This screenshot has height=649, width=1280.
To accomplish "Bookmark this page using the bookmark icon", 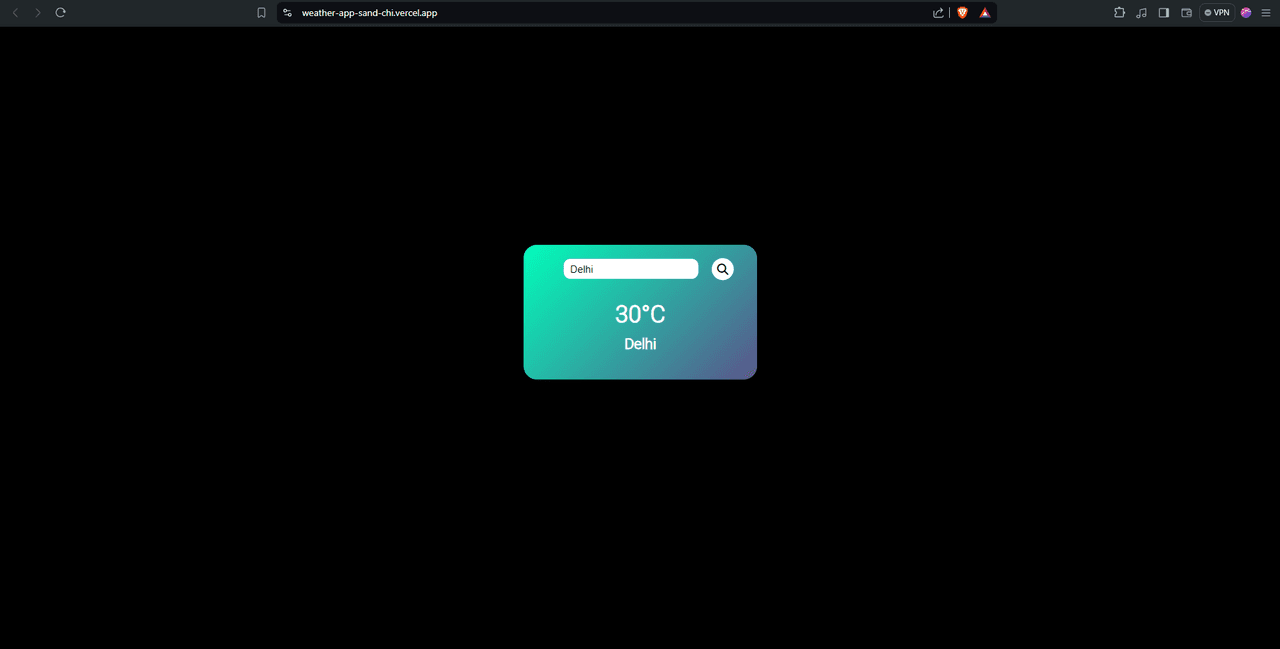I will (x=261, y=13).
